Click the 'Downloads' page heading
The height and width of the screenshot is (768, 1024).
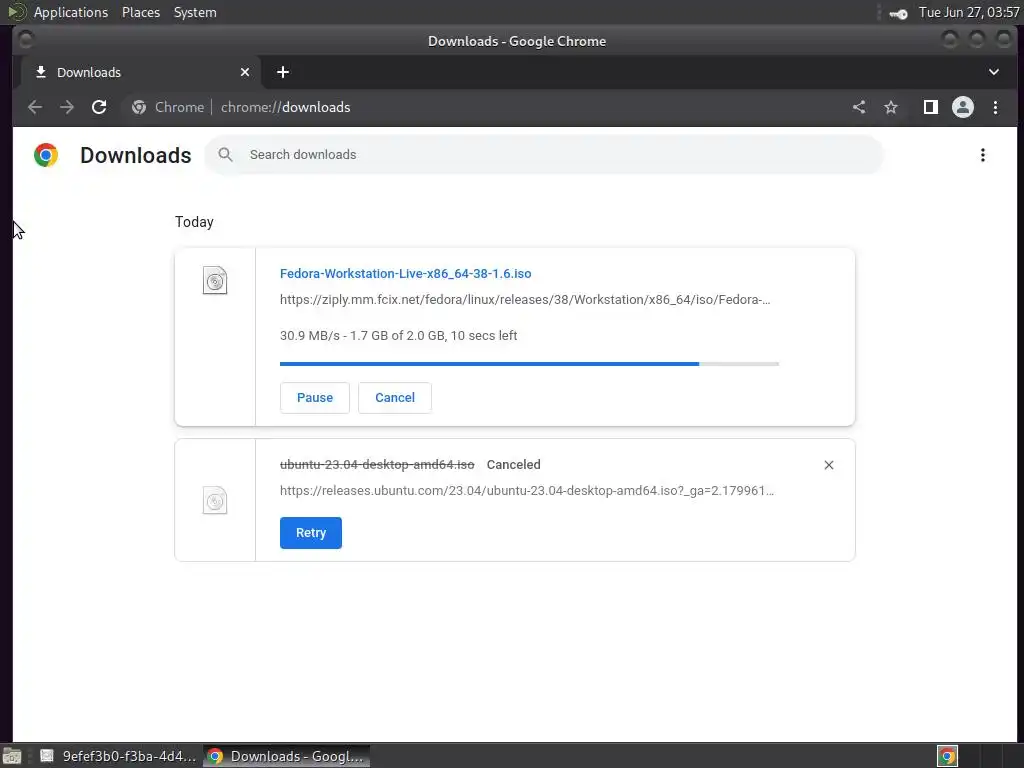tap(136, 155)
